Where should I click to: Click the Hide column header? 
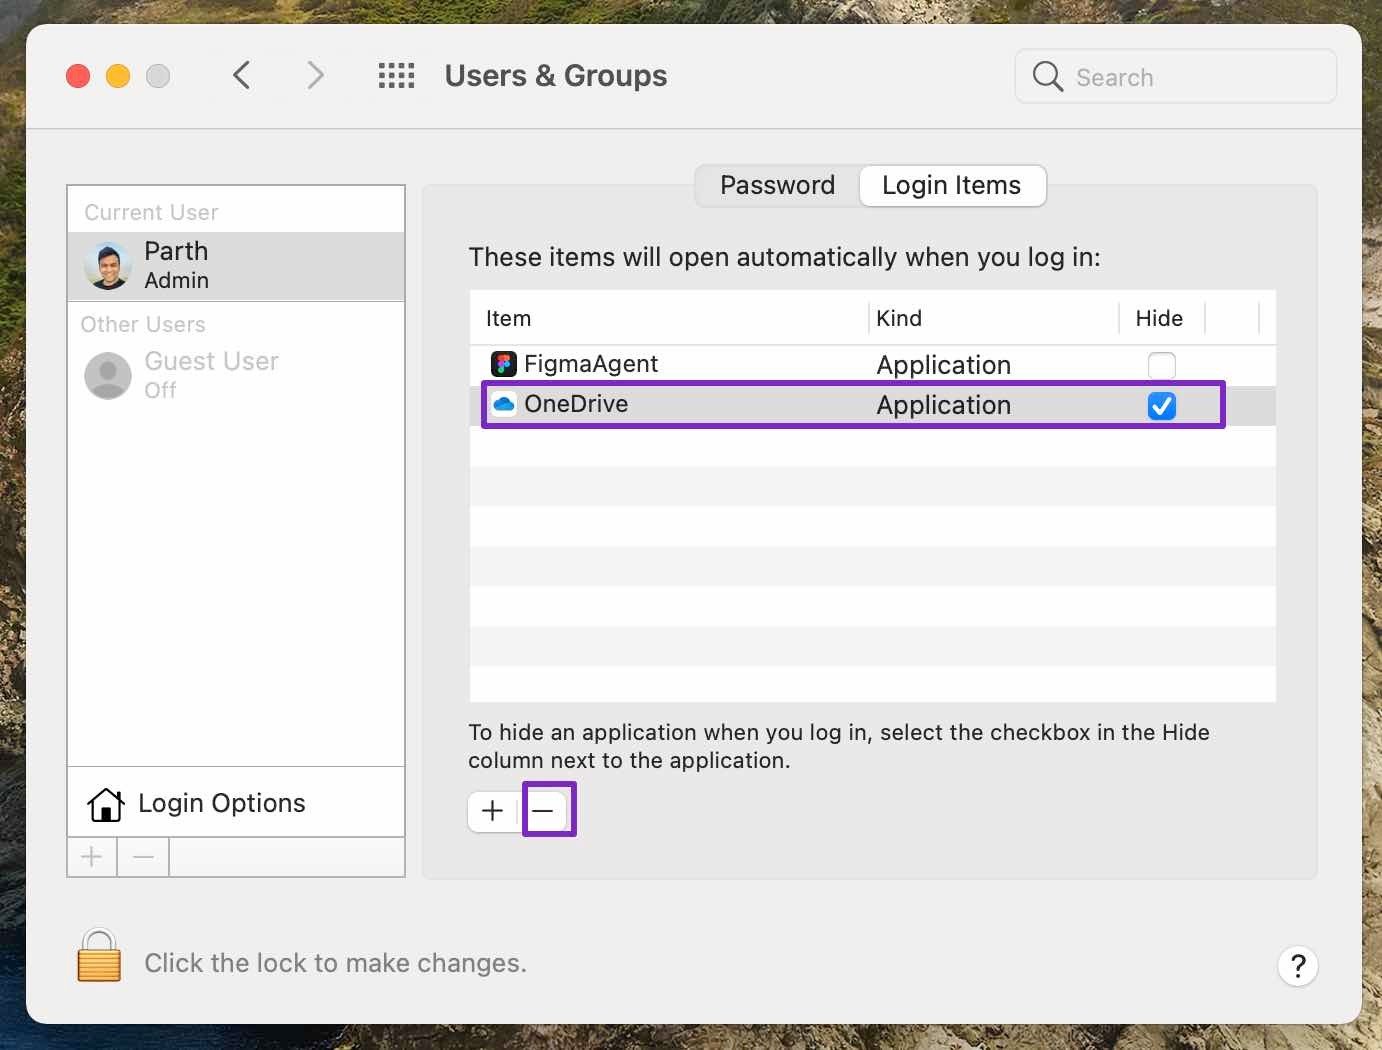coord(1161,318)
